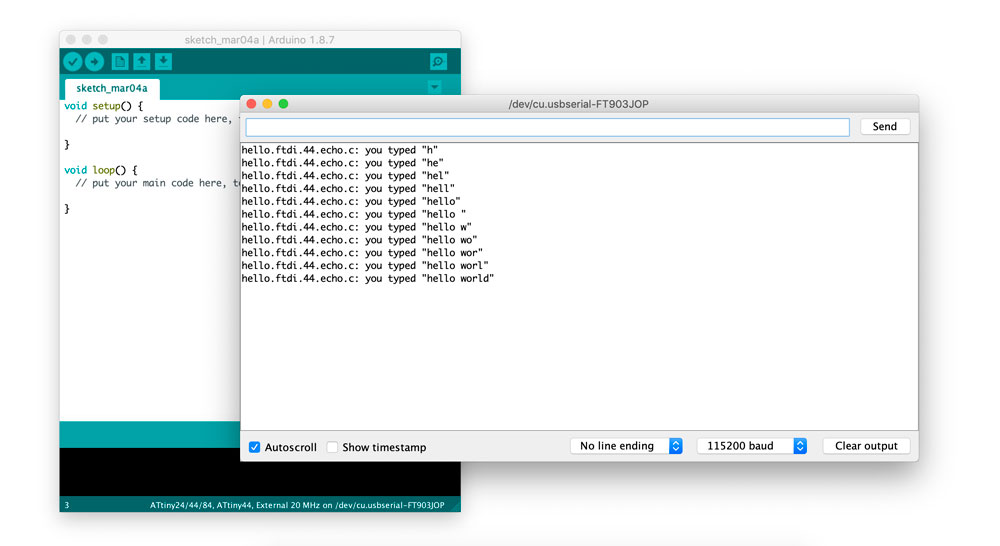Open the 115200 baud dropdown
The image size is (1000, 546).
point(752,446)
